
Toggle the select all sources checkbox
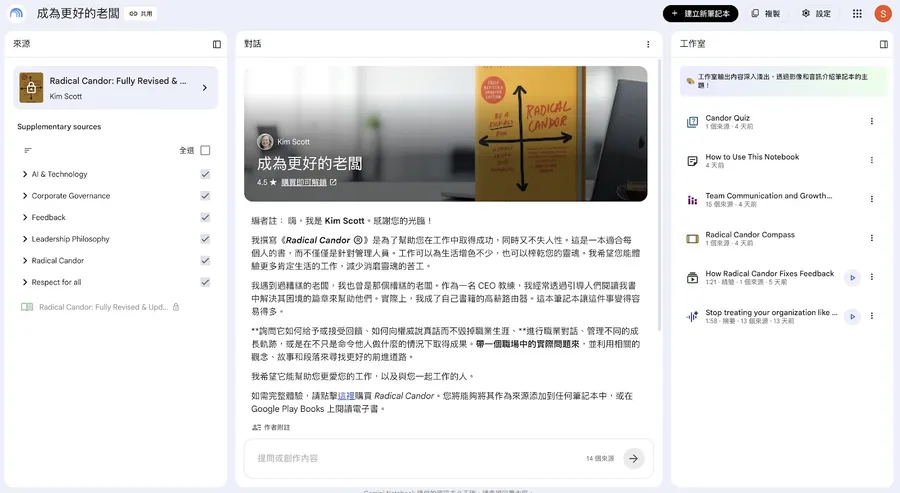(x=205, y=150)
